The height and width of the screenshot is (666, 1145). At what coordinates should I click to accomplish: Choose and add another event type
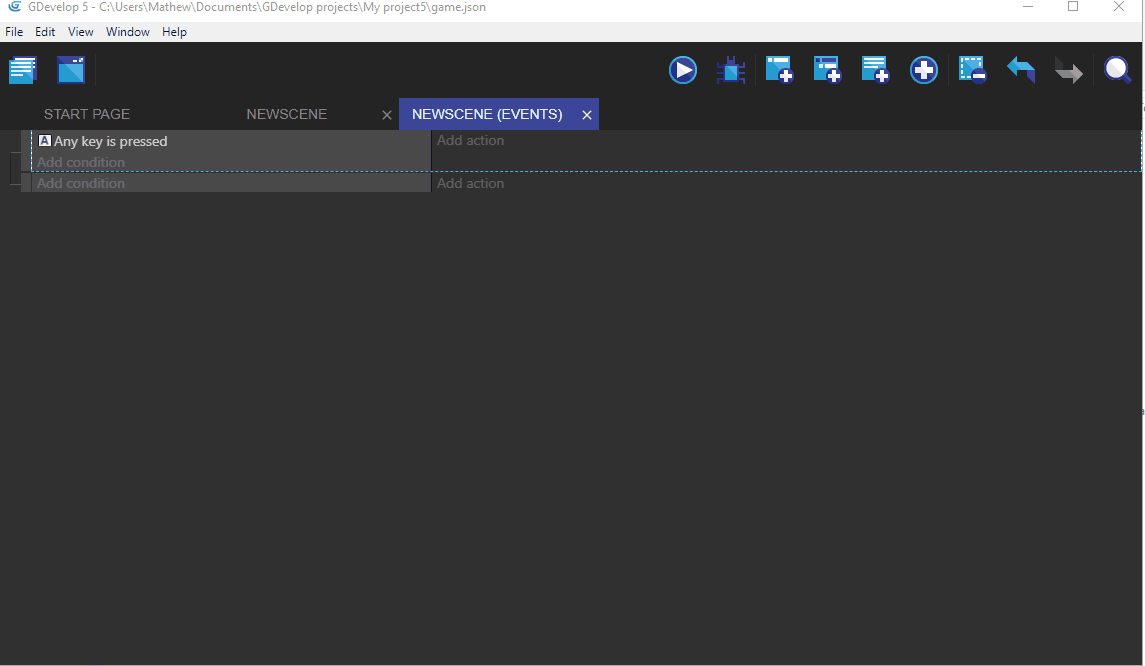click(x=923, y=69)
